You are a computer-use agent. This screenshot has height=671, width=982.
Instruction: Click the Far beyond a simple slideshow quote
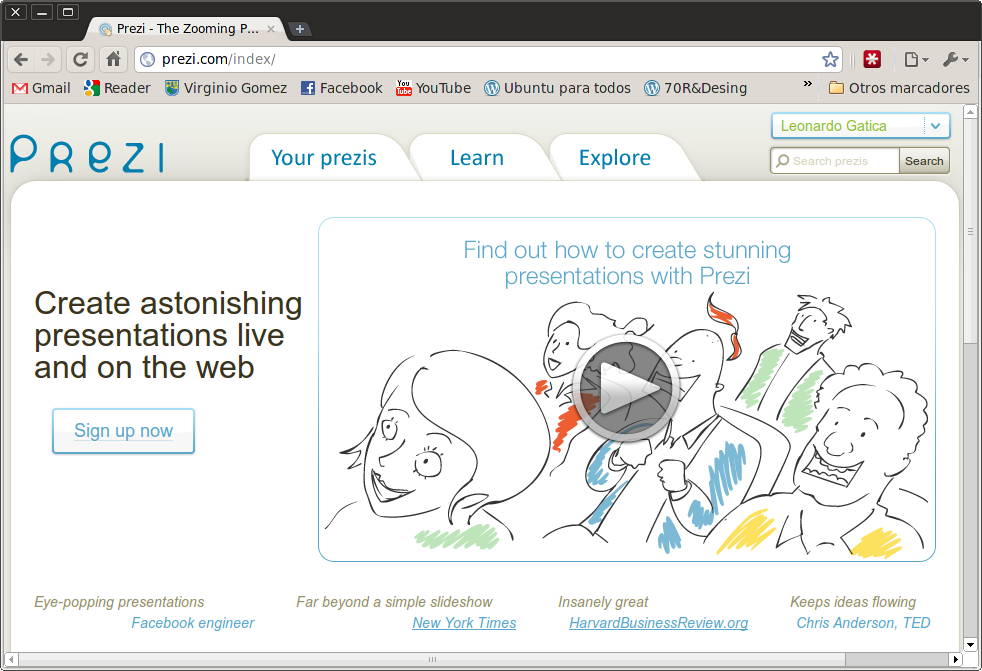pos(395,602)
